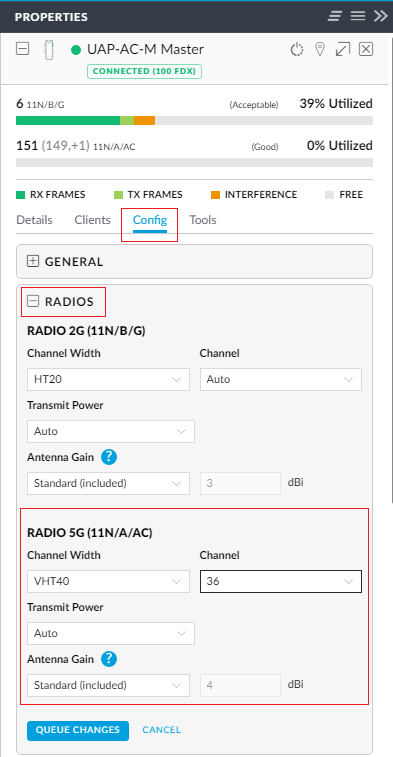Open 2G Channel Width HT20 dropdown
The image size is (393, 757).
(x=108, y=379)
